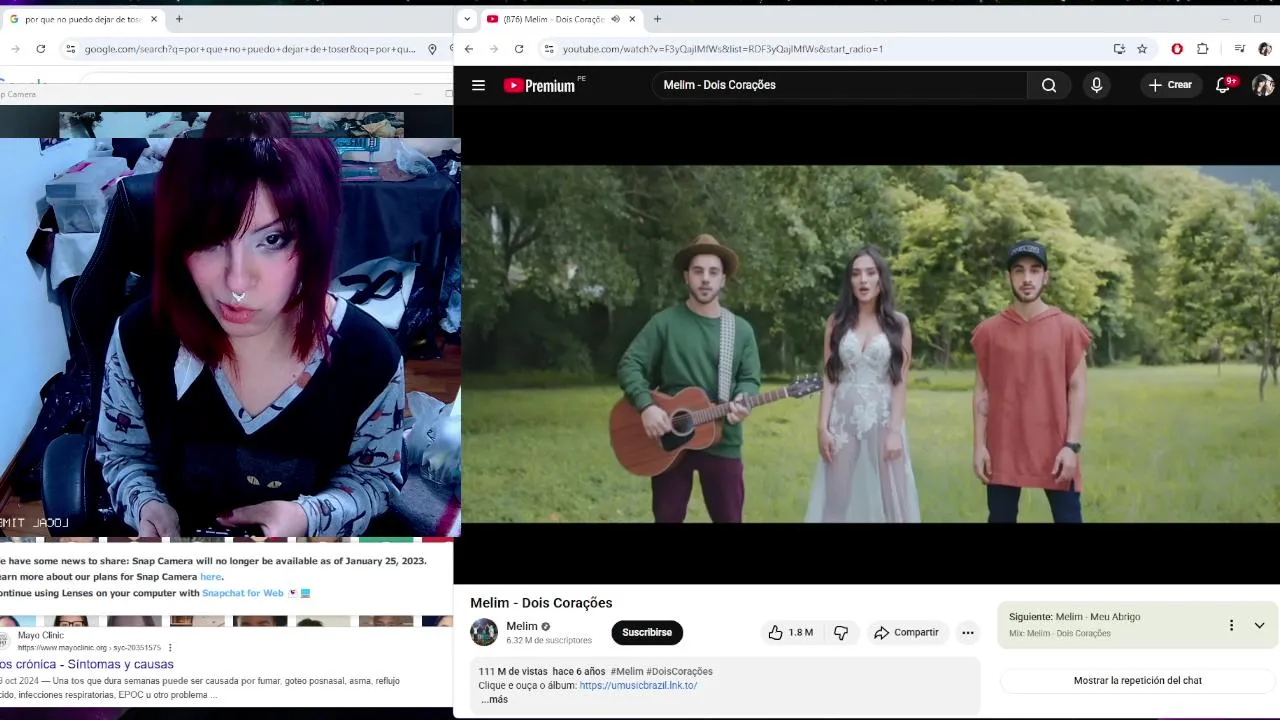Click the google.com address bar URL
This screenshot has height=720, width=1280.
[250, 48]
